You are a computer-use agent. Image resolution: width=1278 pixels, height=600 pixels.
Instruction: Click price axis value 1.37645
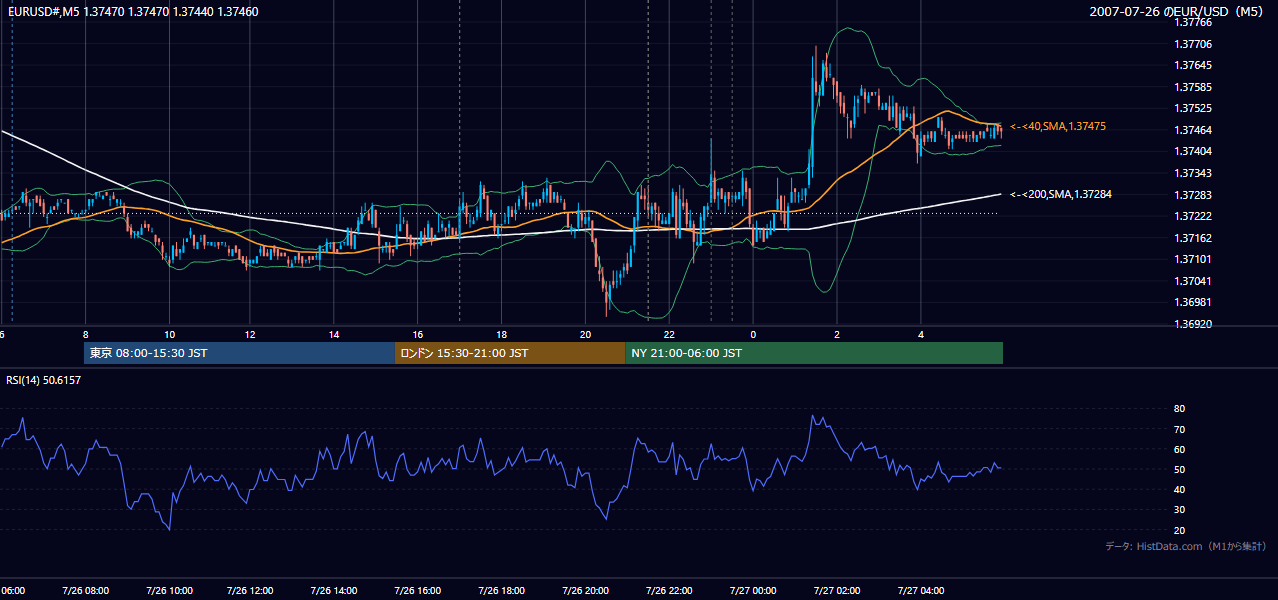click(x=1193, y=65)
